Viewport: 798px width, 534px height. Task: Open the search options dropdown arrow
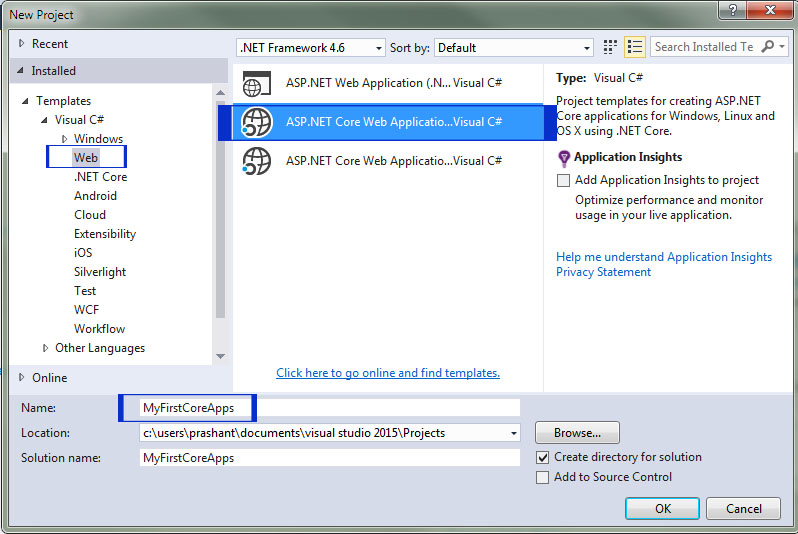782,47
